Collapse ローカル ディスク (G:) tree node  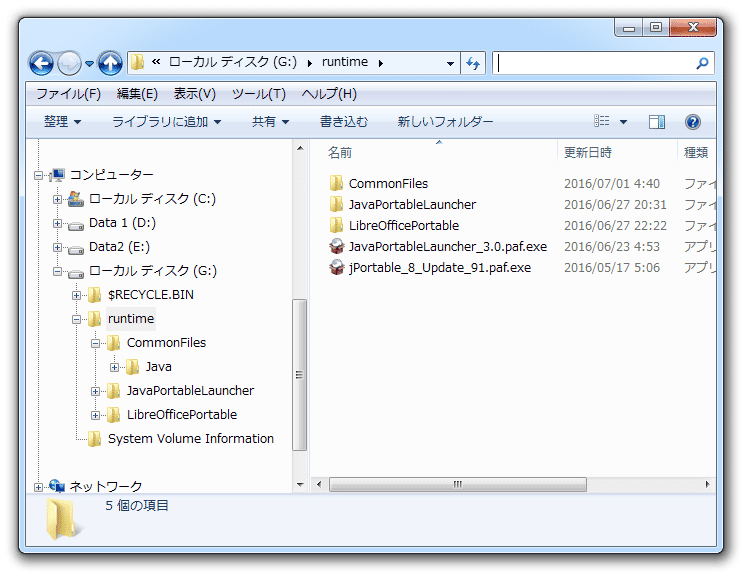58,271
